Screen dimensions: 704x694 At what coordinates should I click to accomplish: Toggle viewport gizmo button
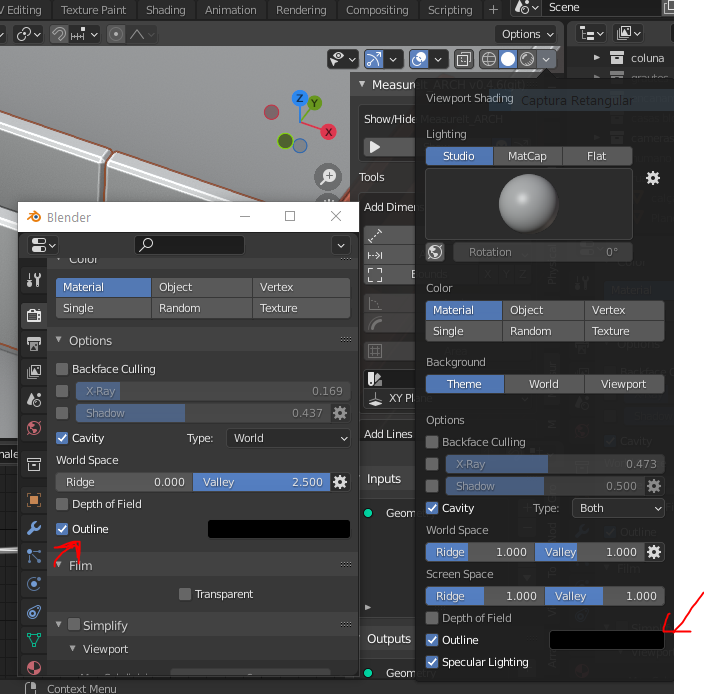(374, 59)
